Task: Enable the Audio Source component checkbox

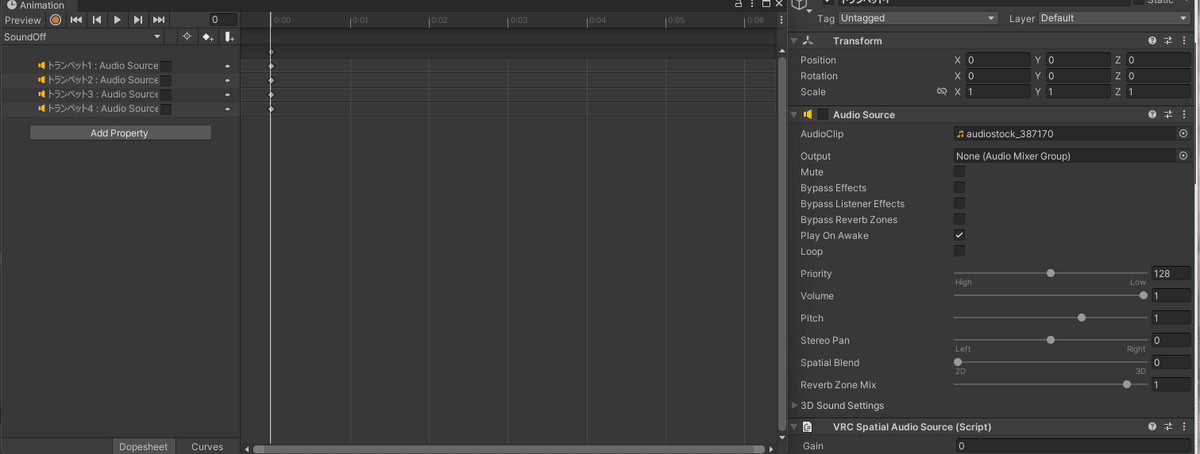Action: coord(823,115)
